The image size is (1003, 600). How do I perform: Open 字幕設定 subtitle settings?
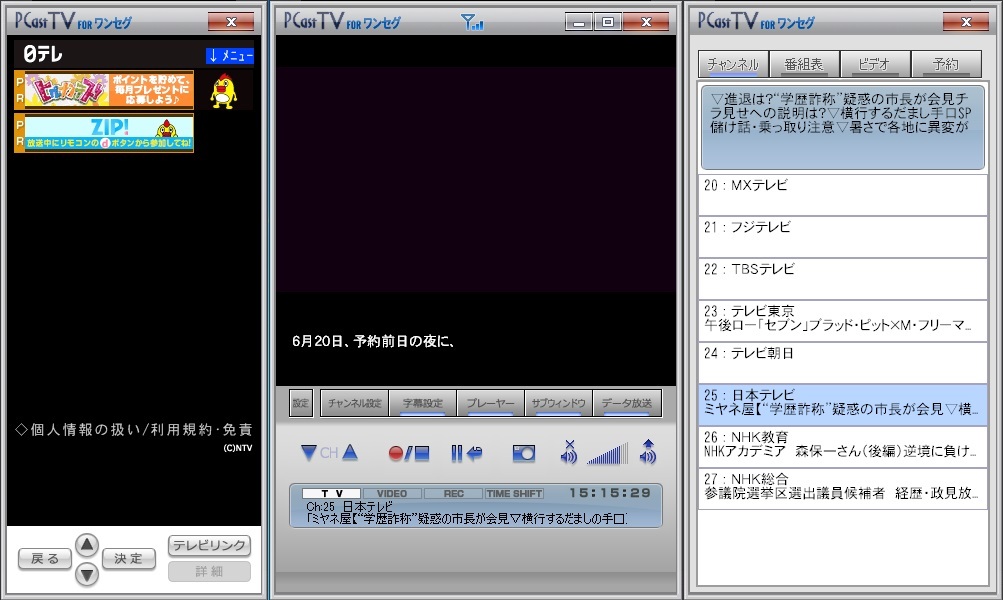point(423,403)
